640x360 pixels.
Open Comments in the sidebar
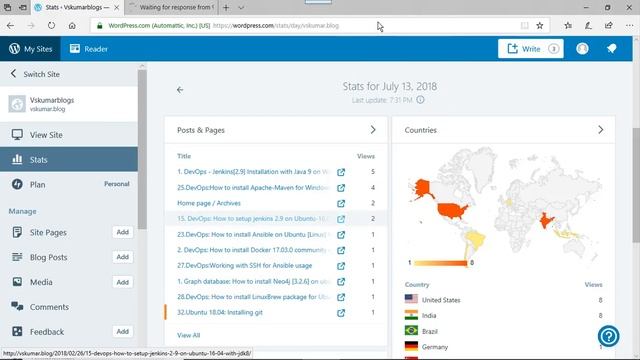click(x=69, y=307)
